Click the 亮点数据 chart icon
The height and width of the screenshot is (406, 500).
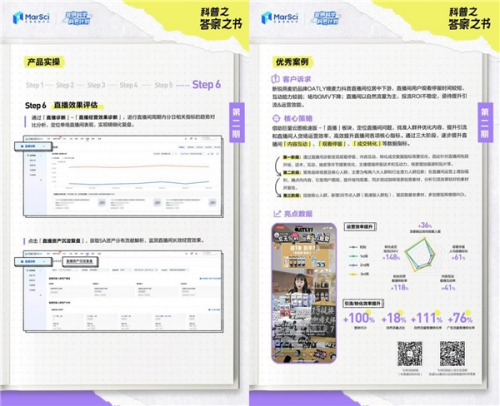(277, 214)
